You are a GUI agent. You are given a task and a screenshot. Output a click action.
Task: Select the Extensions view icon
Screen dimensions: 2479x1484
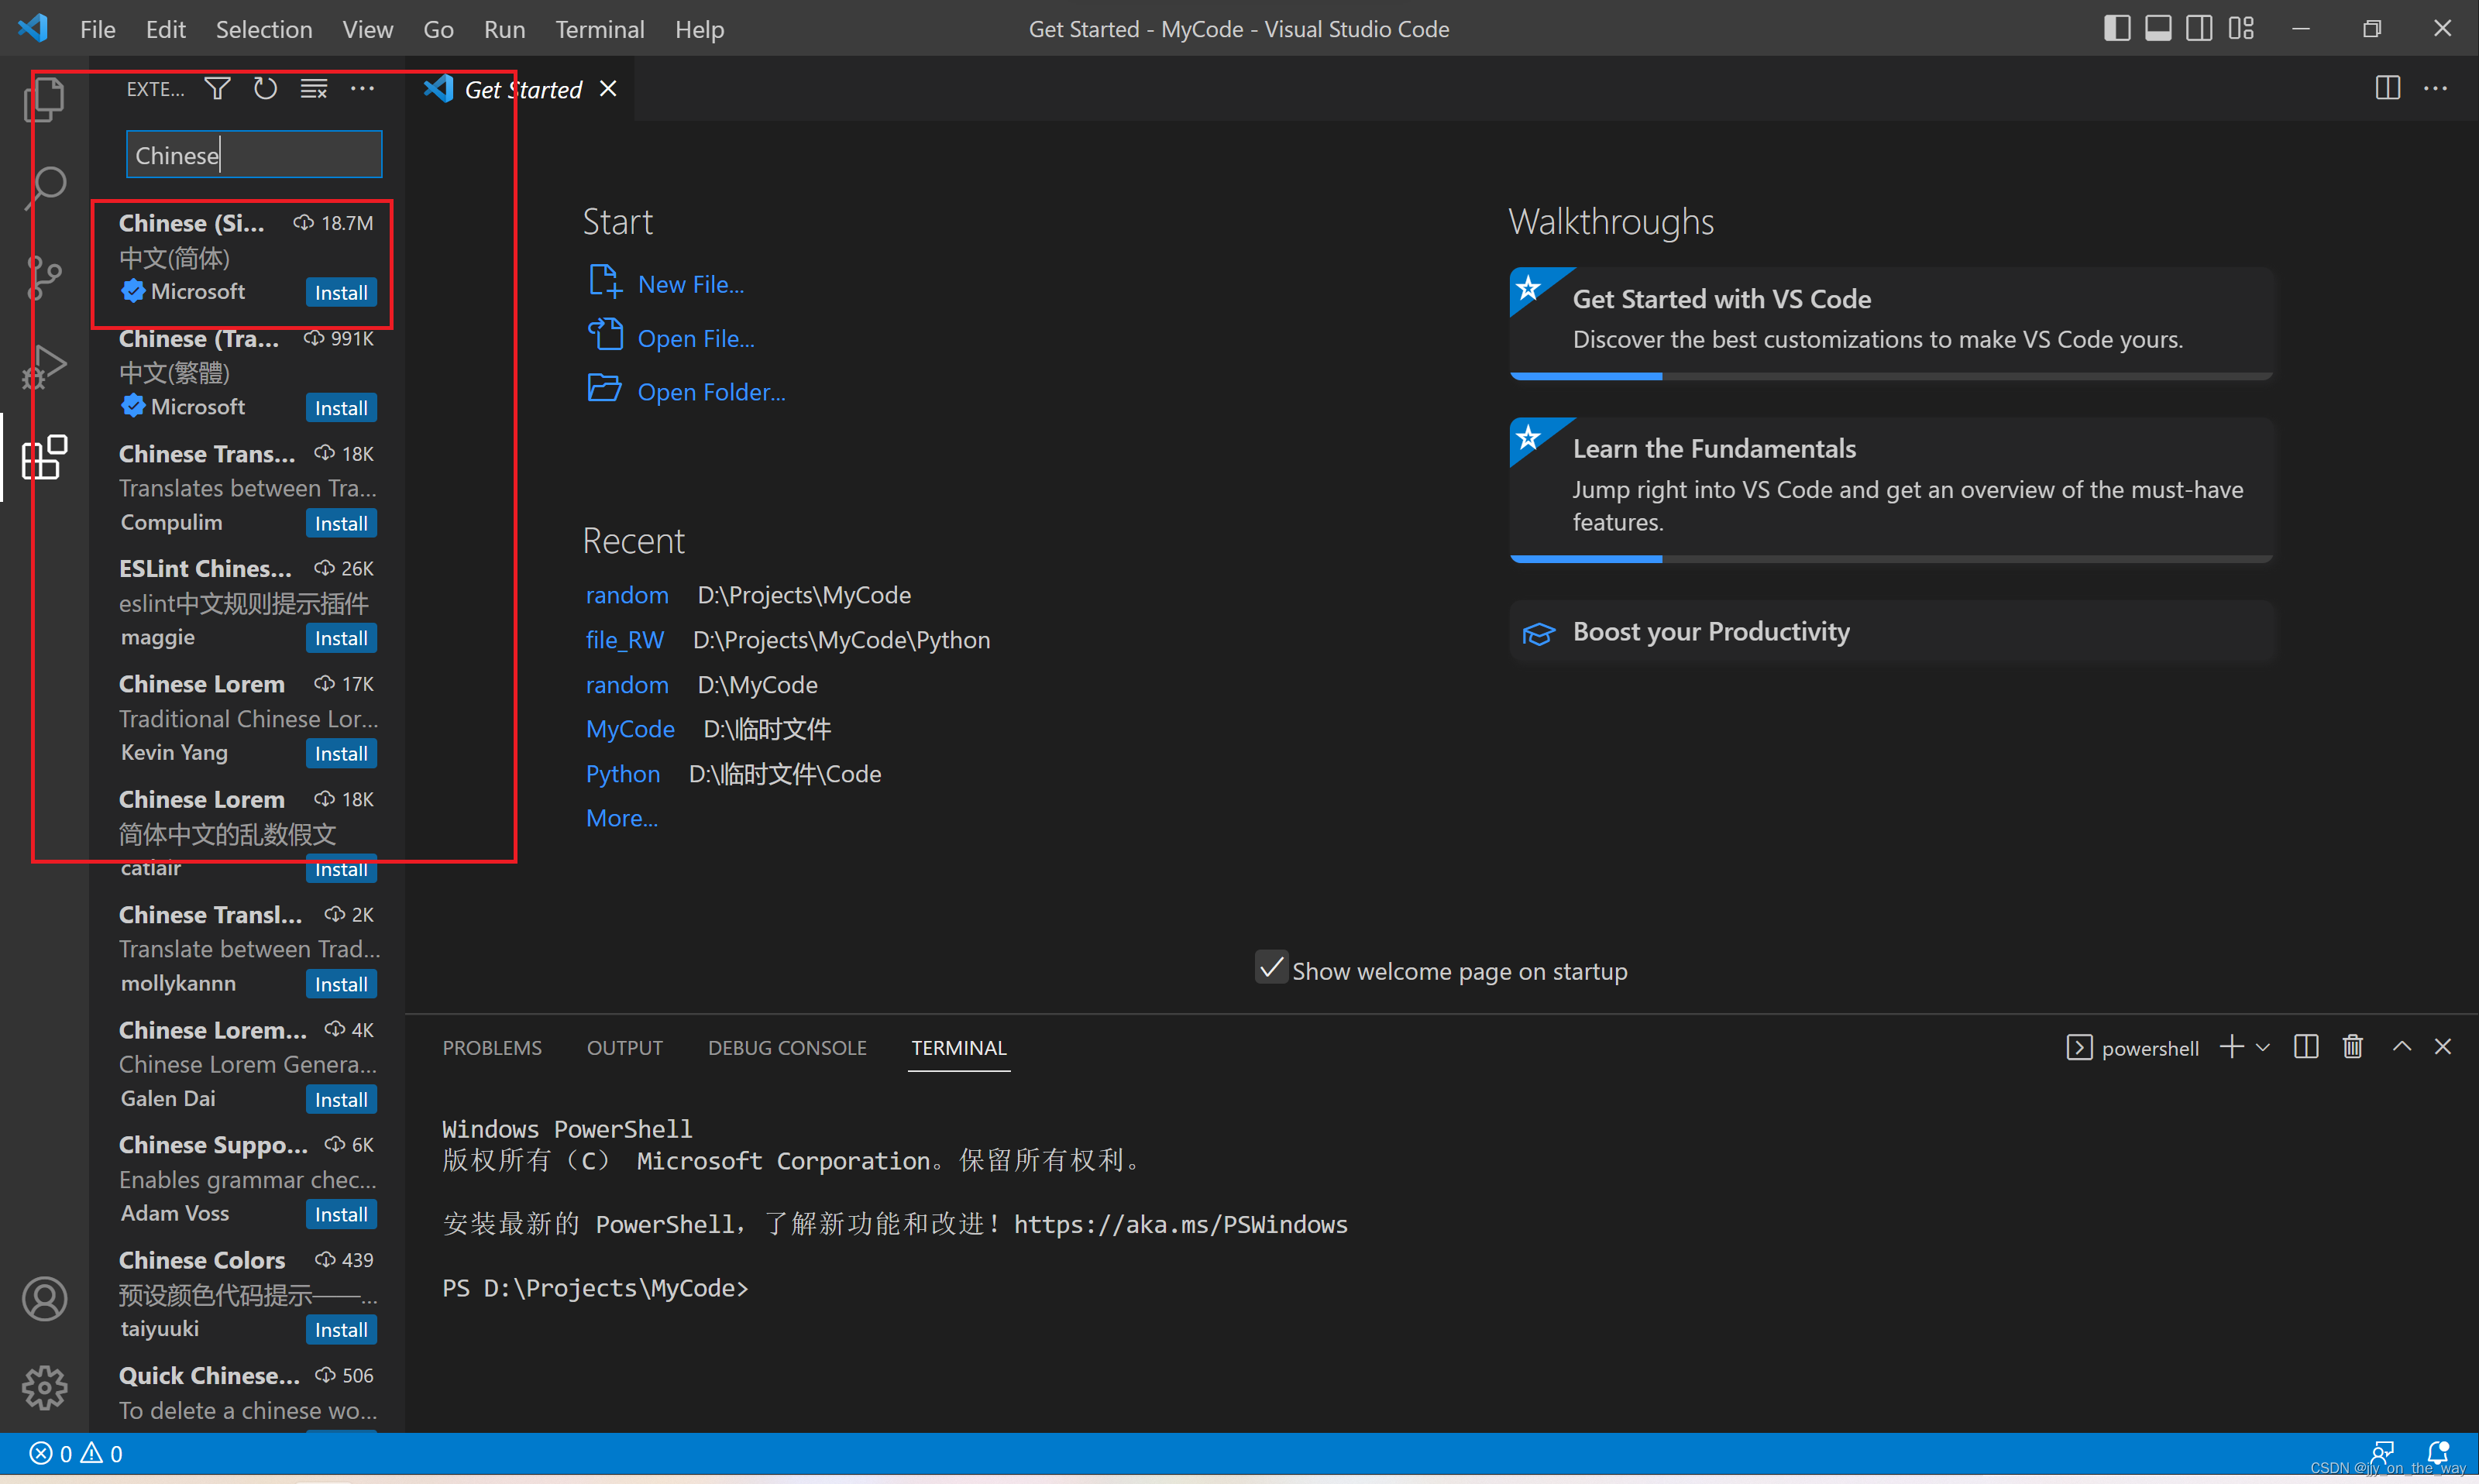(45, 457)
